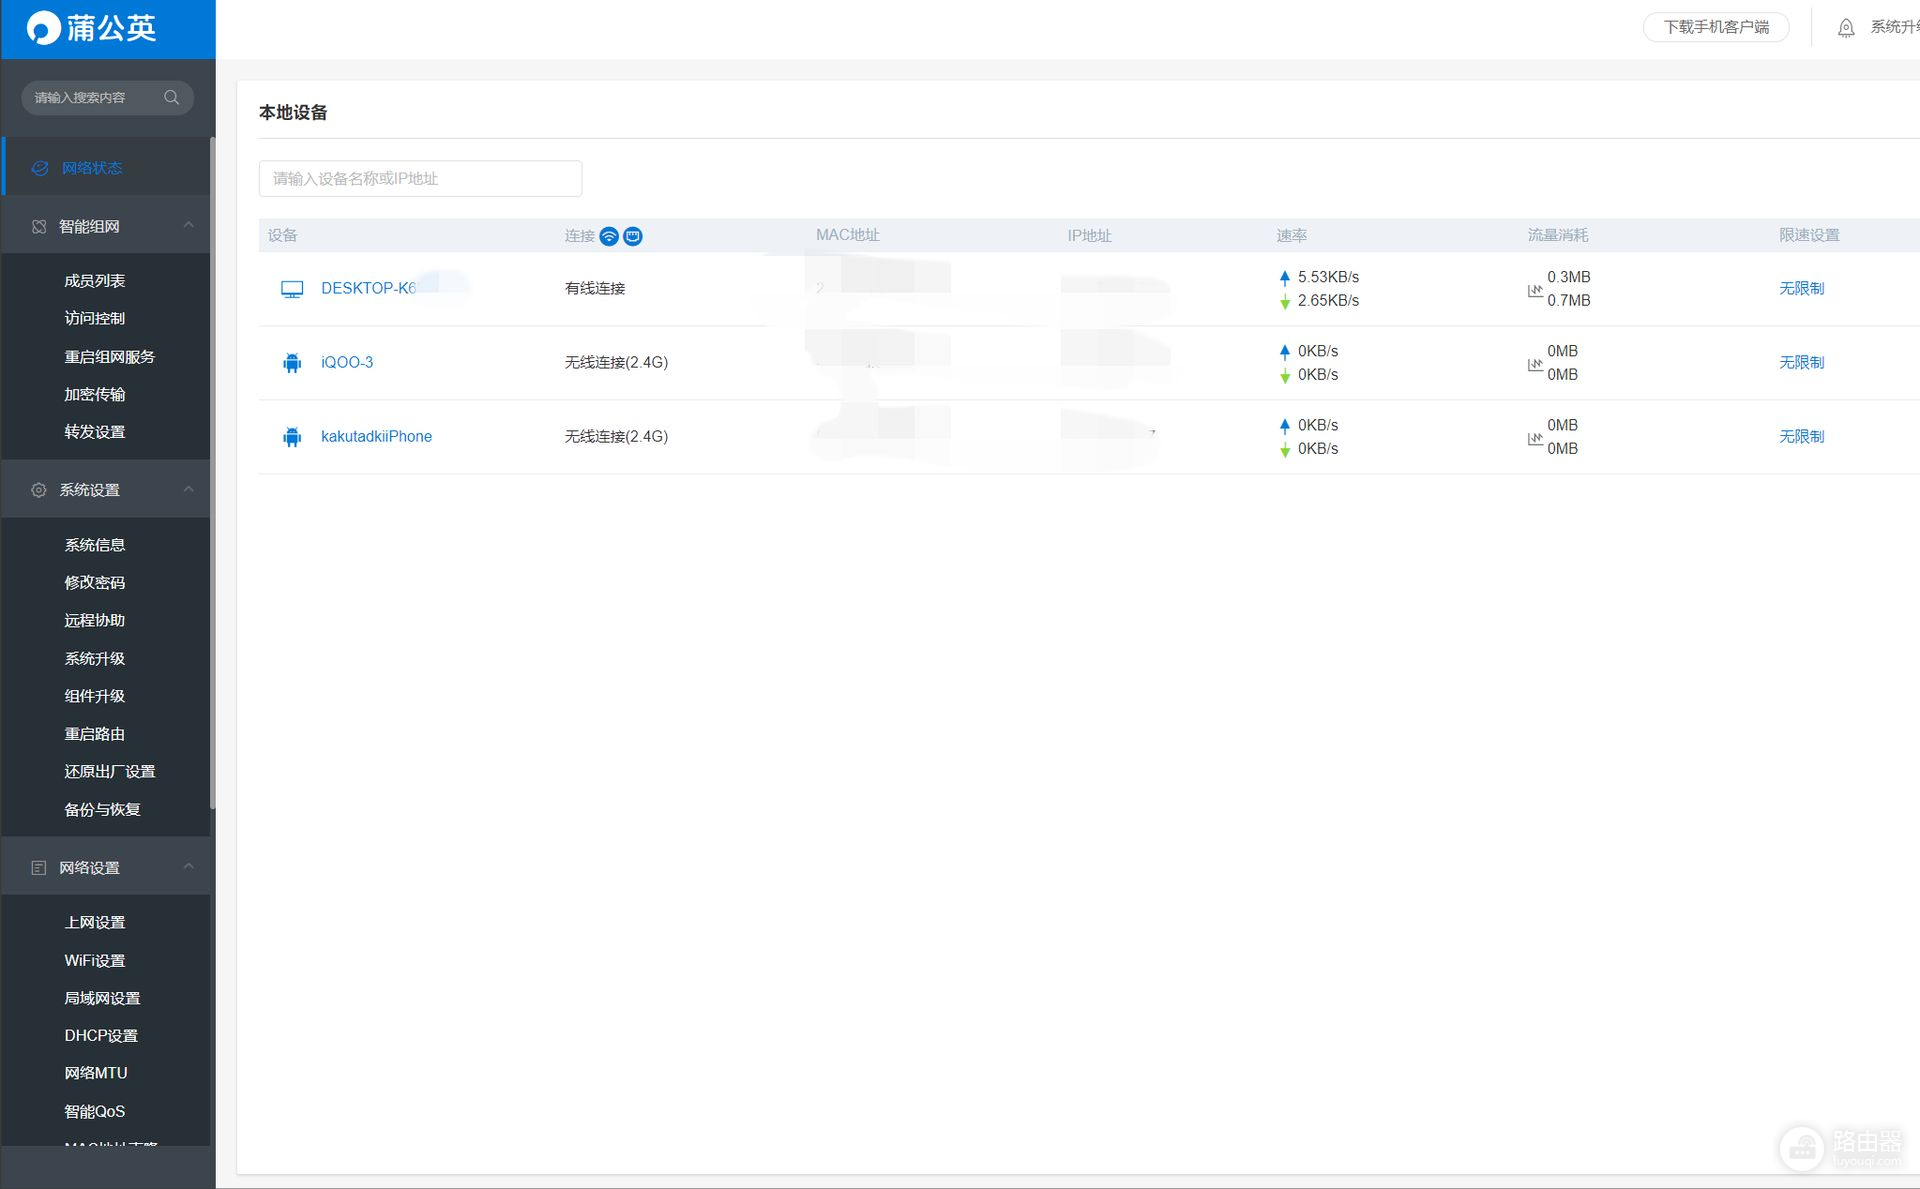Open iQOO-3 device link
The image size is (1920, 1189).
point(347,362)
